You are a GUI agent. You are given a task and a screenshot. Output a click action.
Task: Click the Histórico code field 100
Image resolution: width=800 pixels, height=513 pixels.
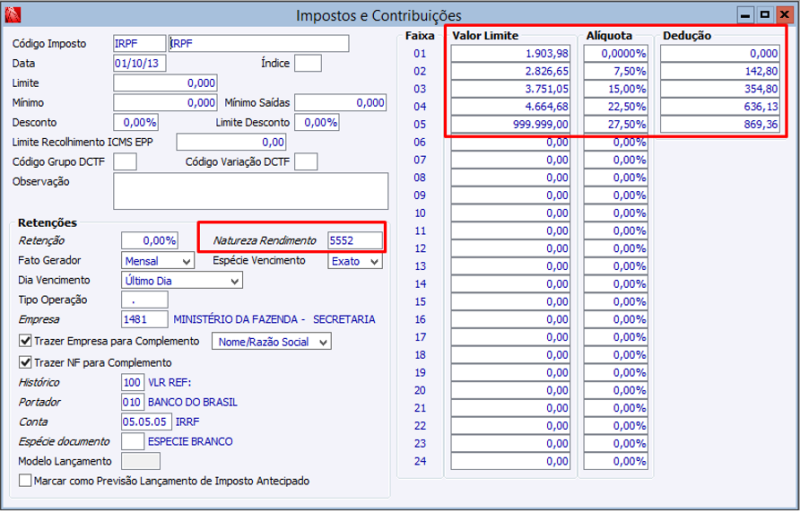pyautogui.click(x=133, y=382)
